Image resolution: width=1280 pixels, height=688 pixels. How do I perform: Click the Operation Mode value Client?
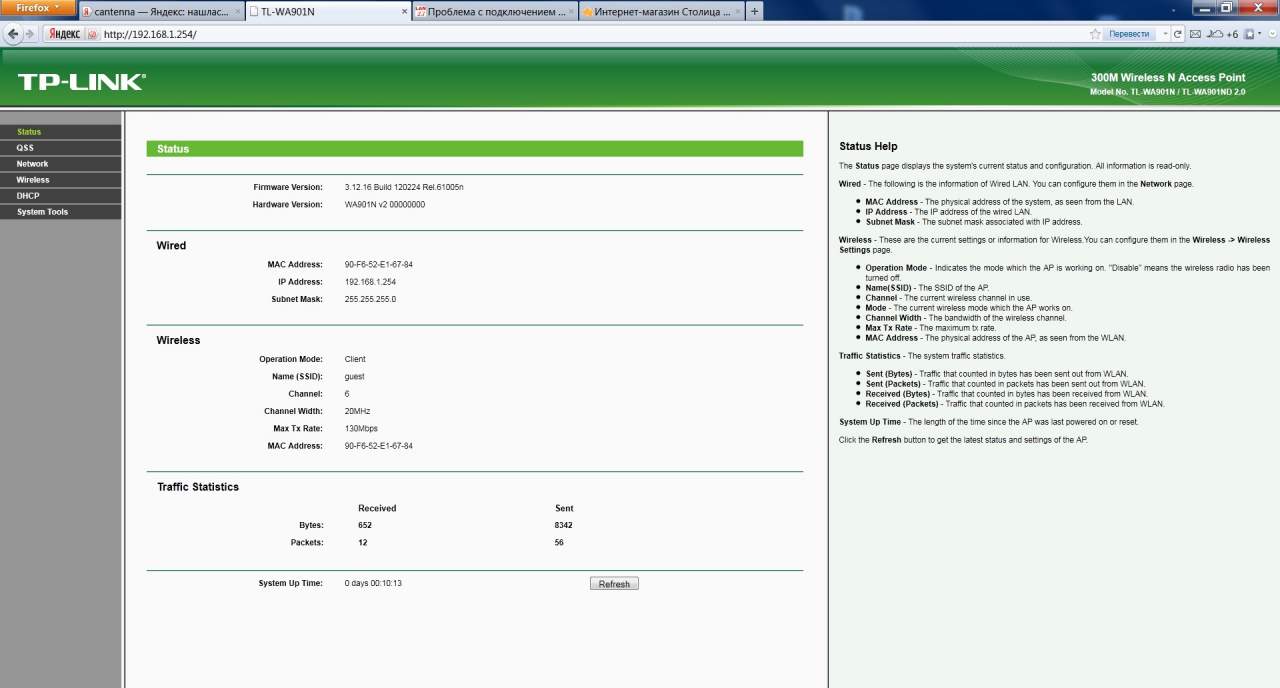355,359
